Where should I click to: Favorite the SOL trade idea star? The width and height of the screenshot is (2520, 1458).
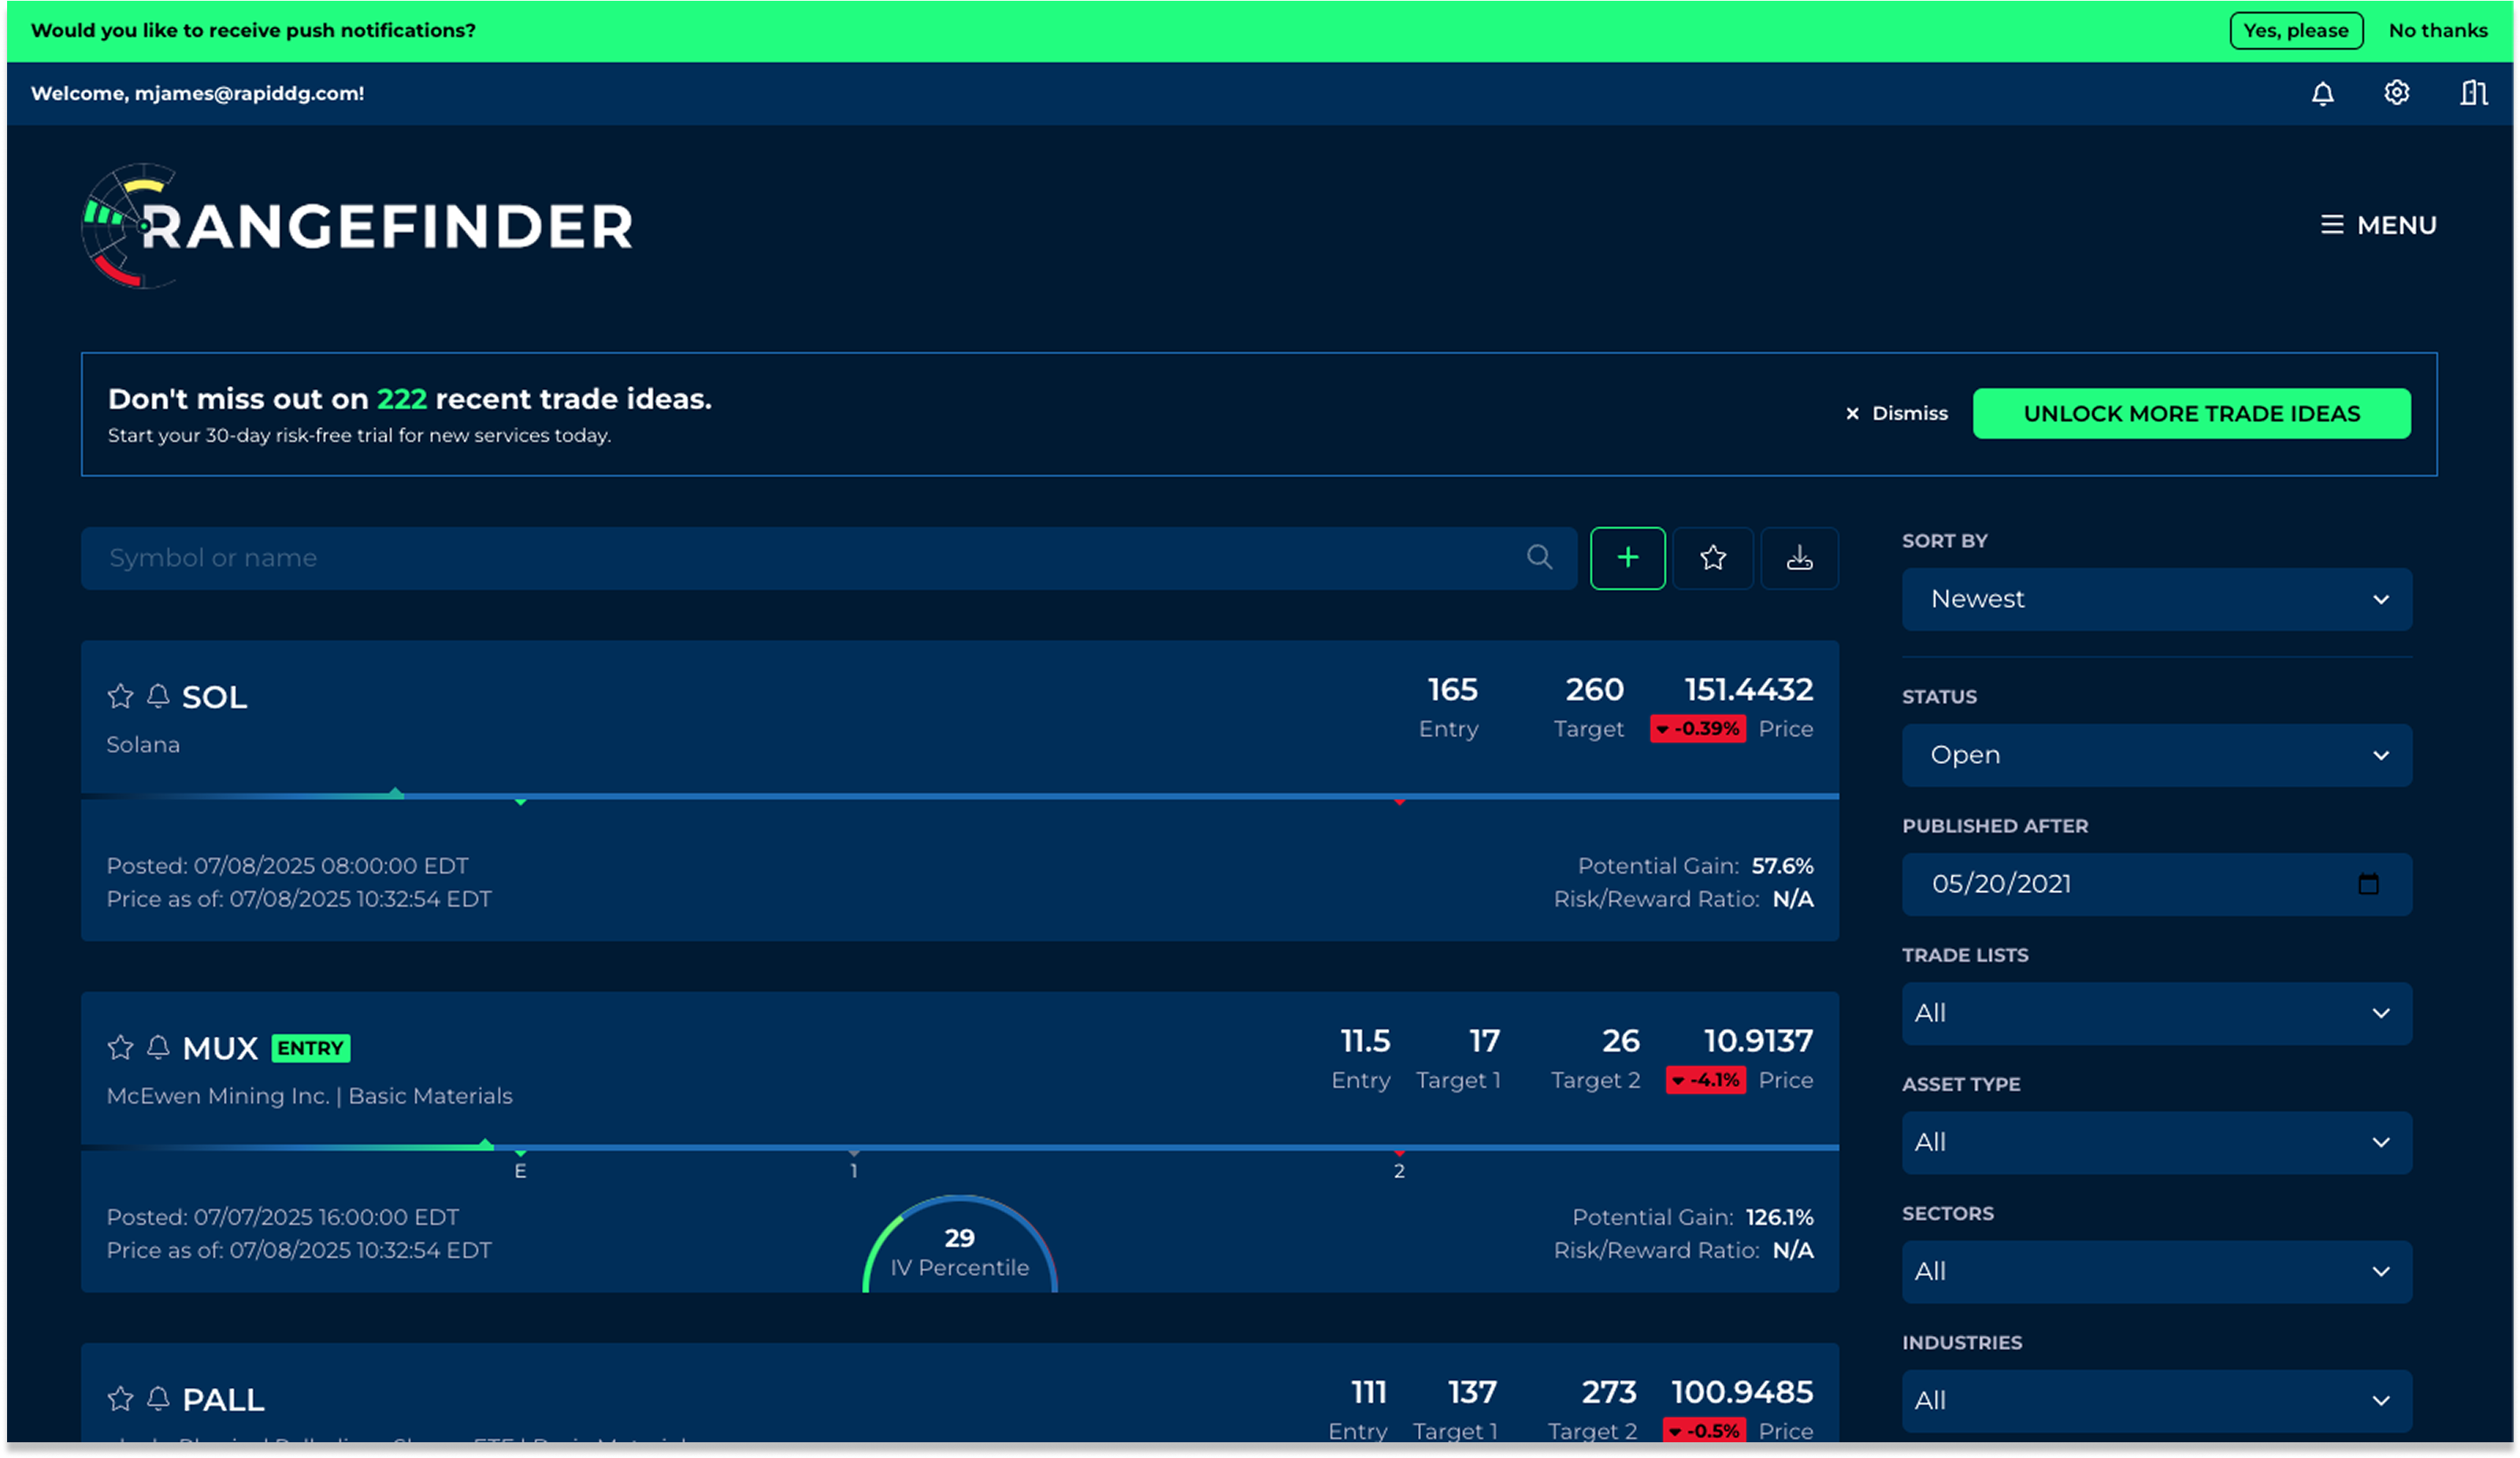tap(120, 696)
